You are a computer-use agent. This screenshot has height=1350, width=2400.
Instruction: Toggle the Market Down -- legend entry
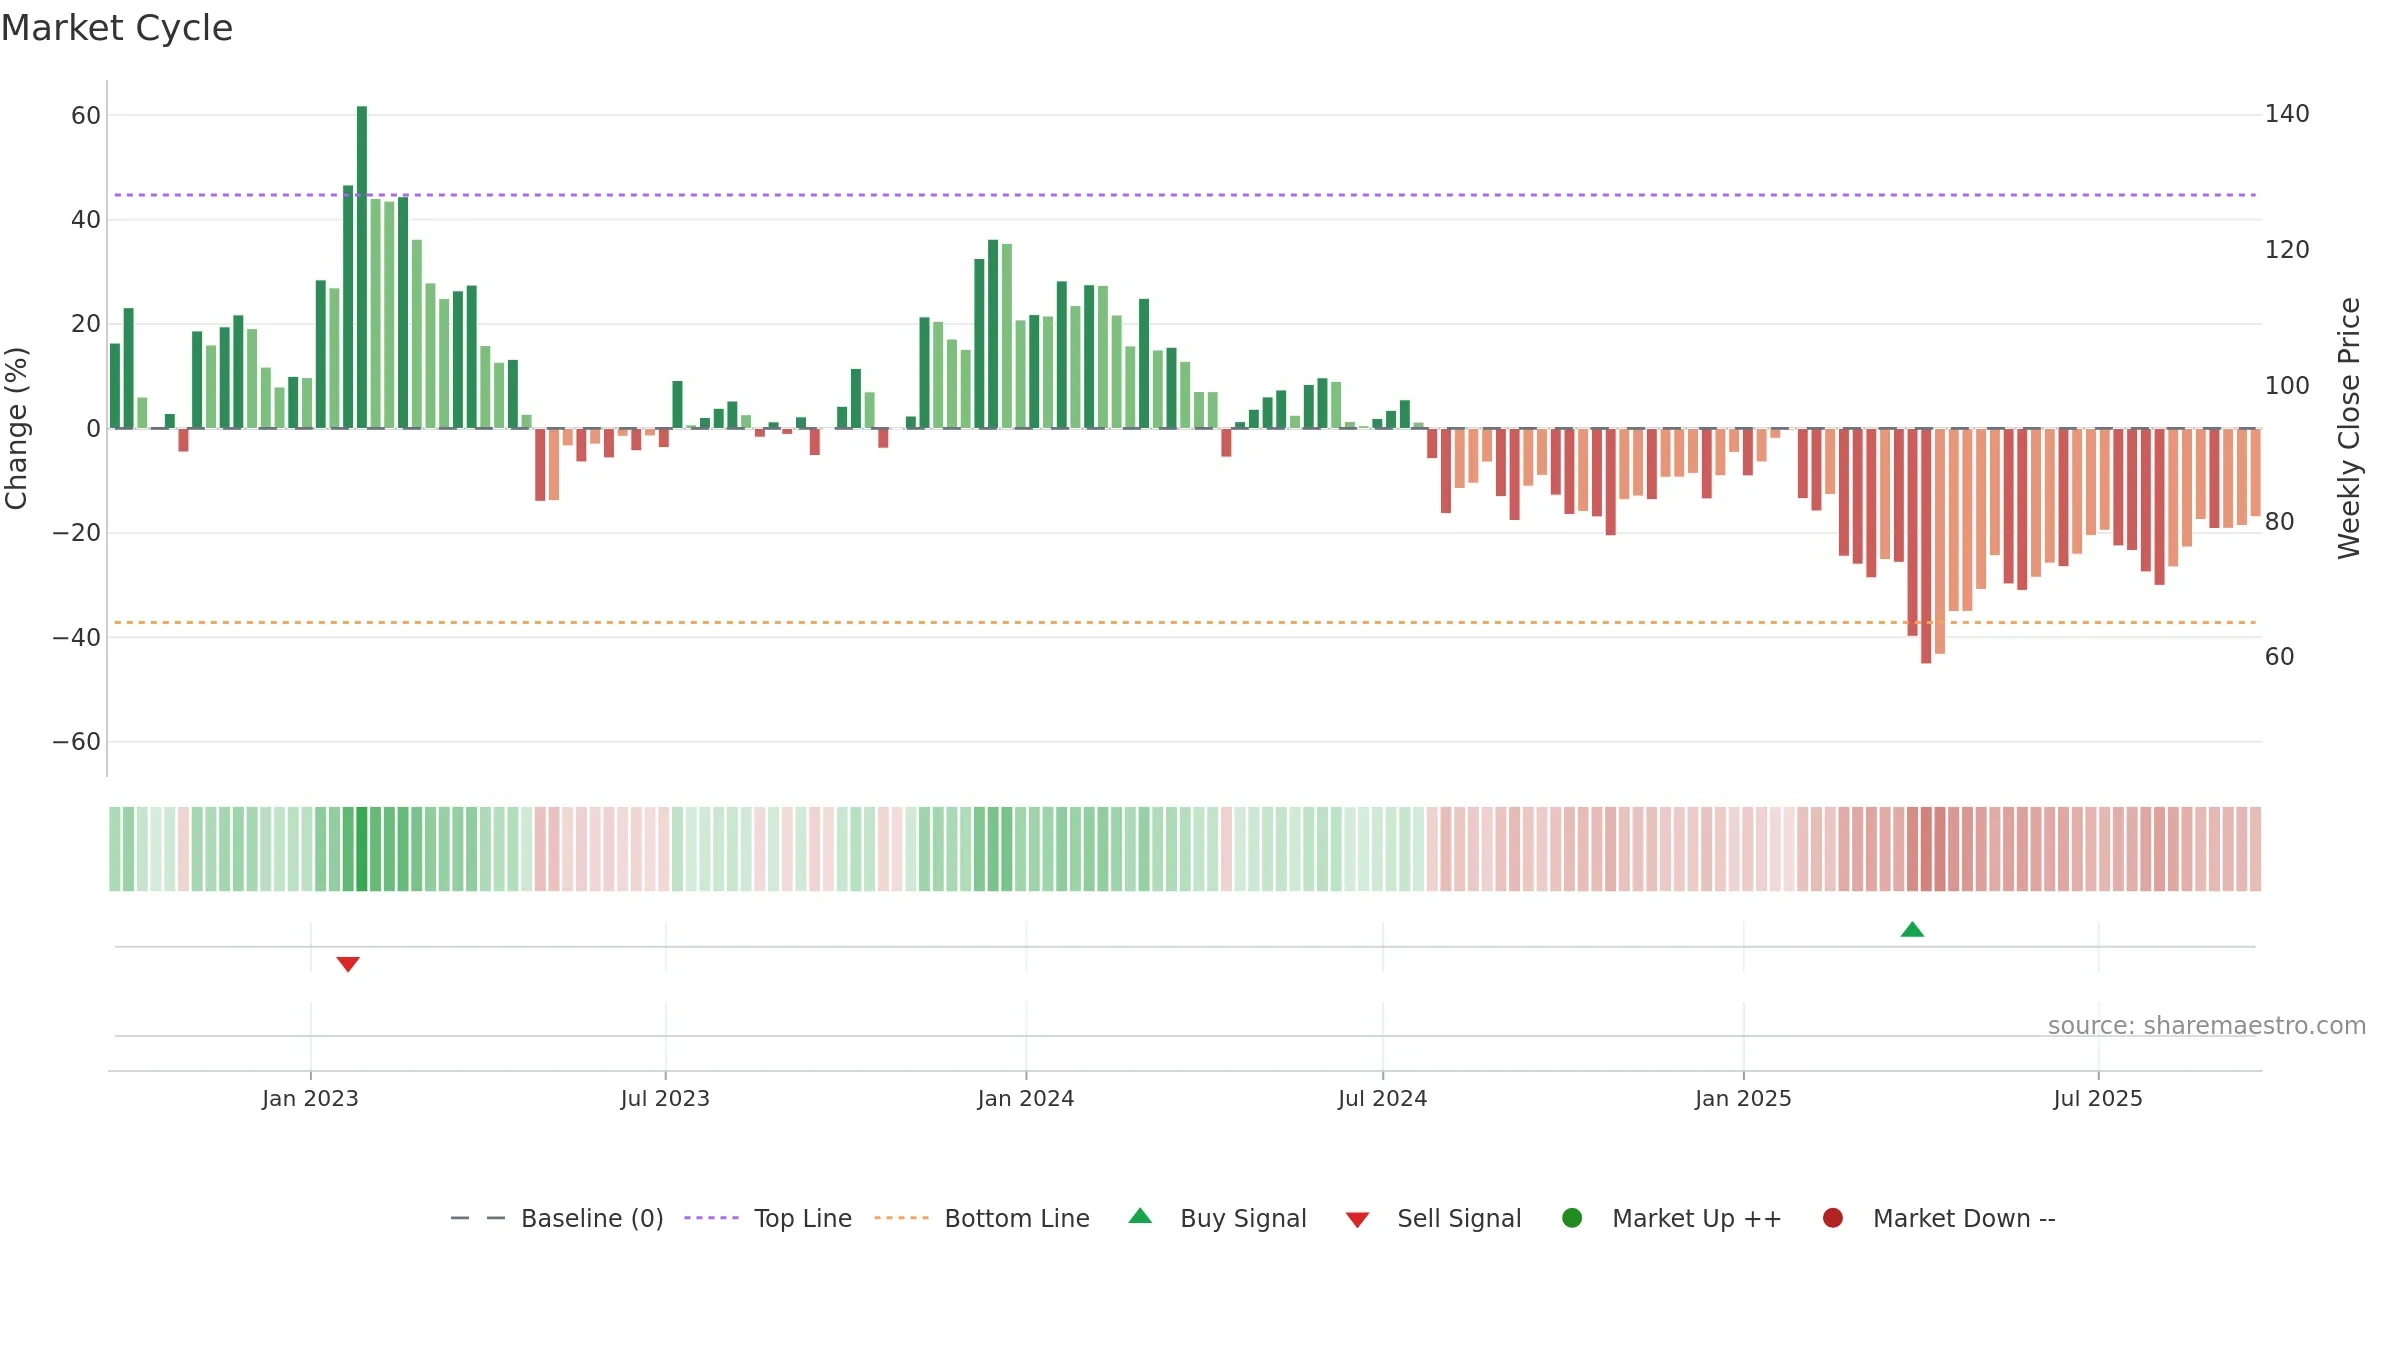point(1939,1218)
